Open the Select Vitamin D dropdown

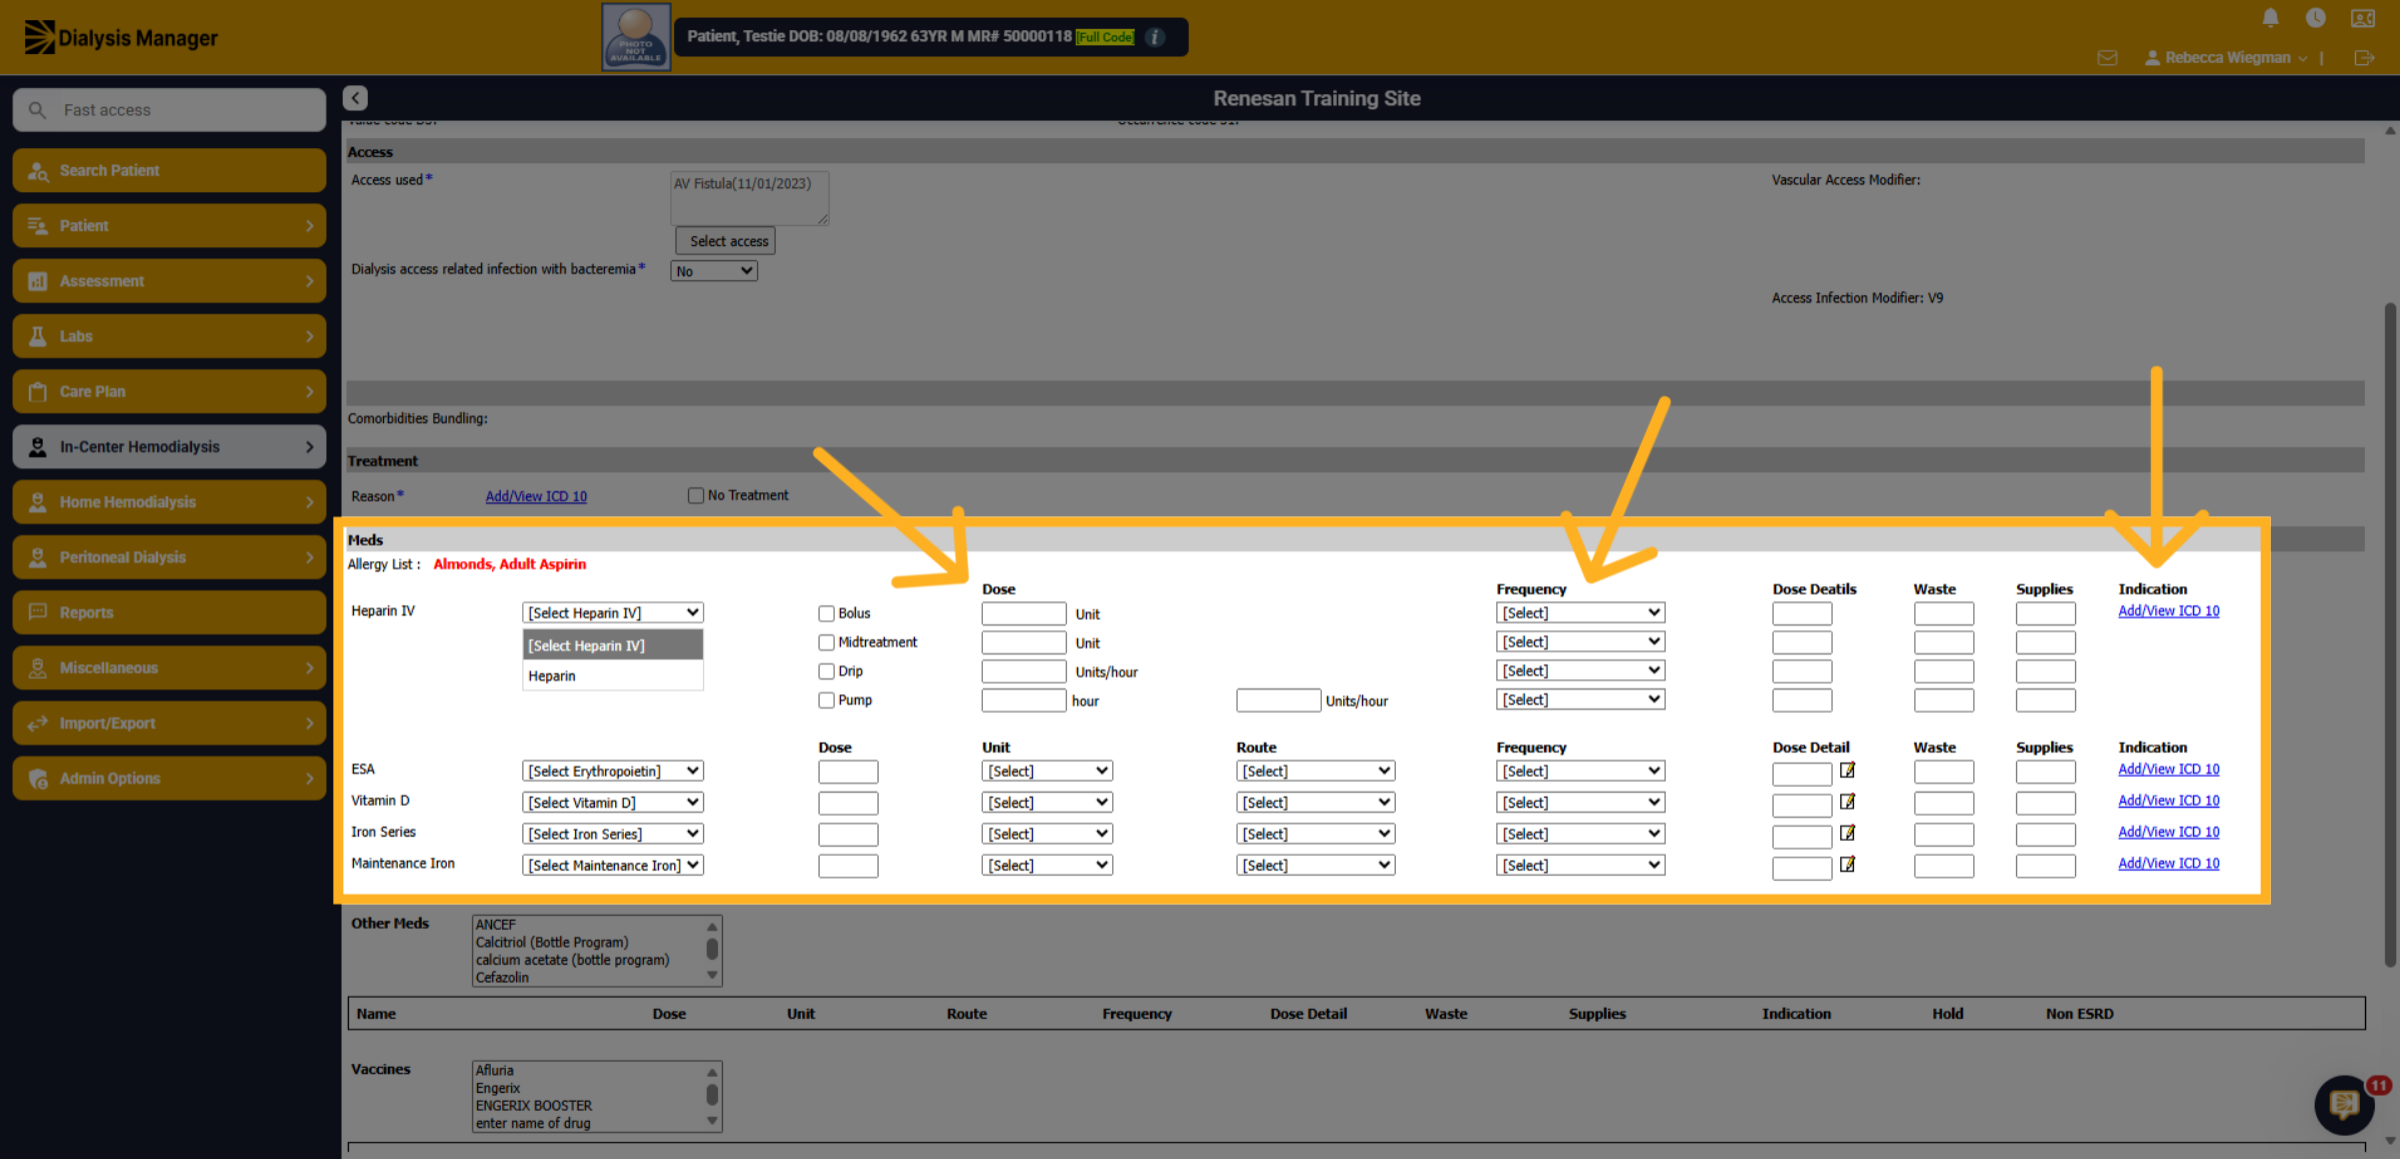click(x=612, y=803)
